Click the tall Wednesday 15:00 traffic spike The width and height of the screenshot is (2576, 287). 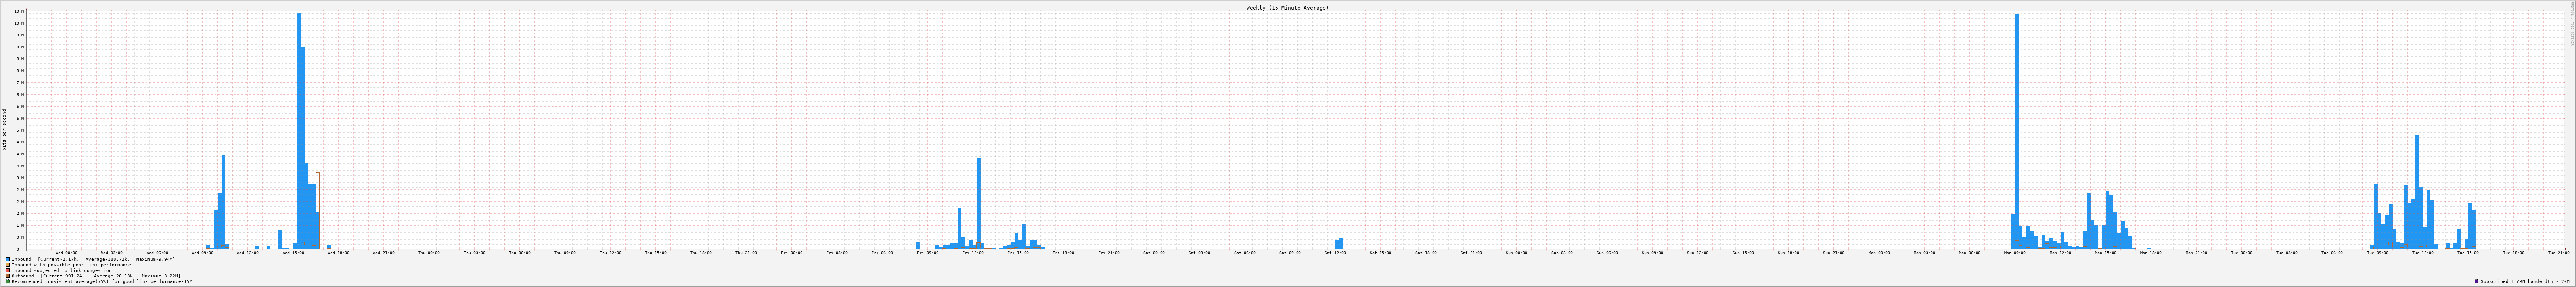click(298, 130)
